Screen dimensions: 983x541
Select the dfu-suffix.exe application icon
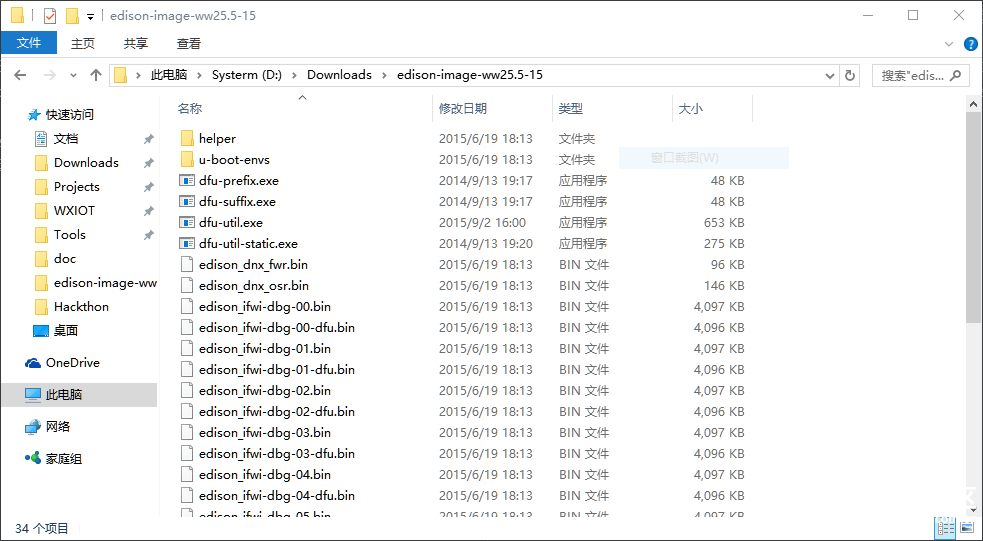point(187,202)
